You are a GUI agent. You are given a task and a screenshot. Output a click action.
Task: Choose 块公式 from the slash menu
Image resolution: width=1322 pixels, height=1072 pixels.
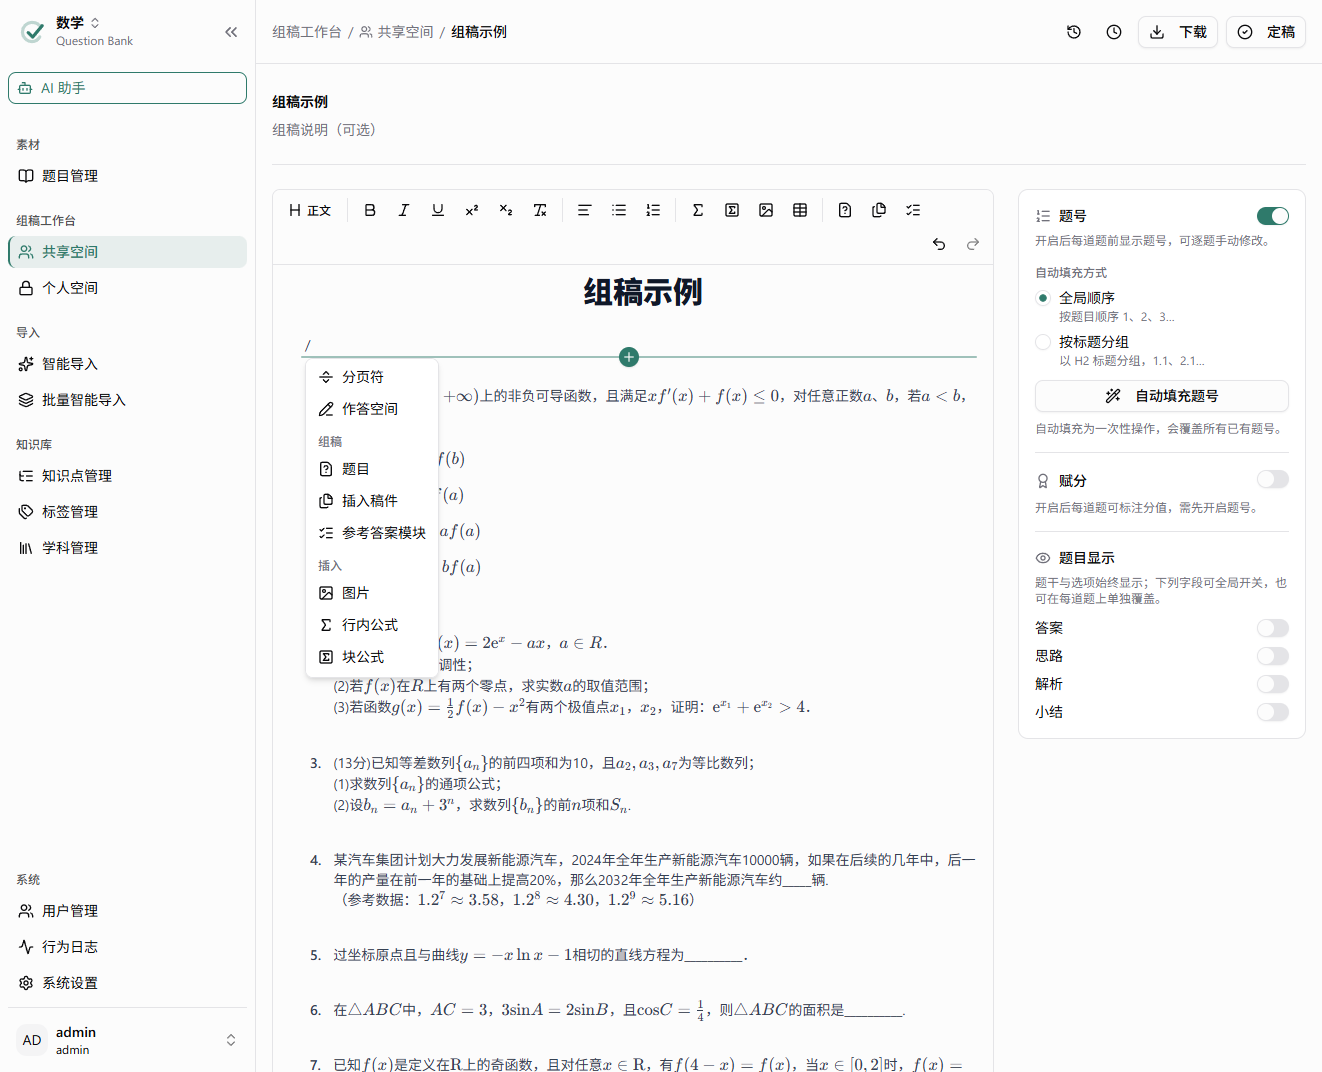tap(372, 657)
